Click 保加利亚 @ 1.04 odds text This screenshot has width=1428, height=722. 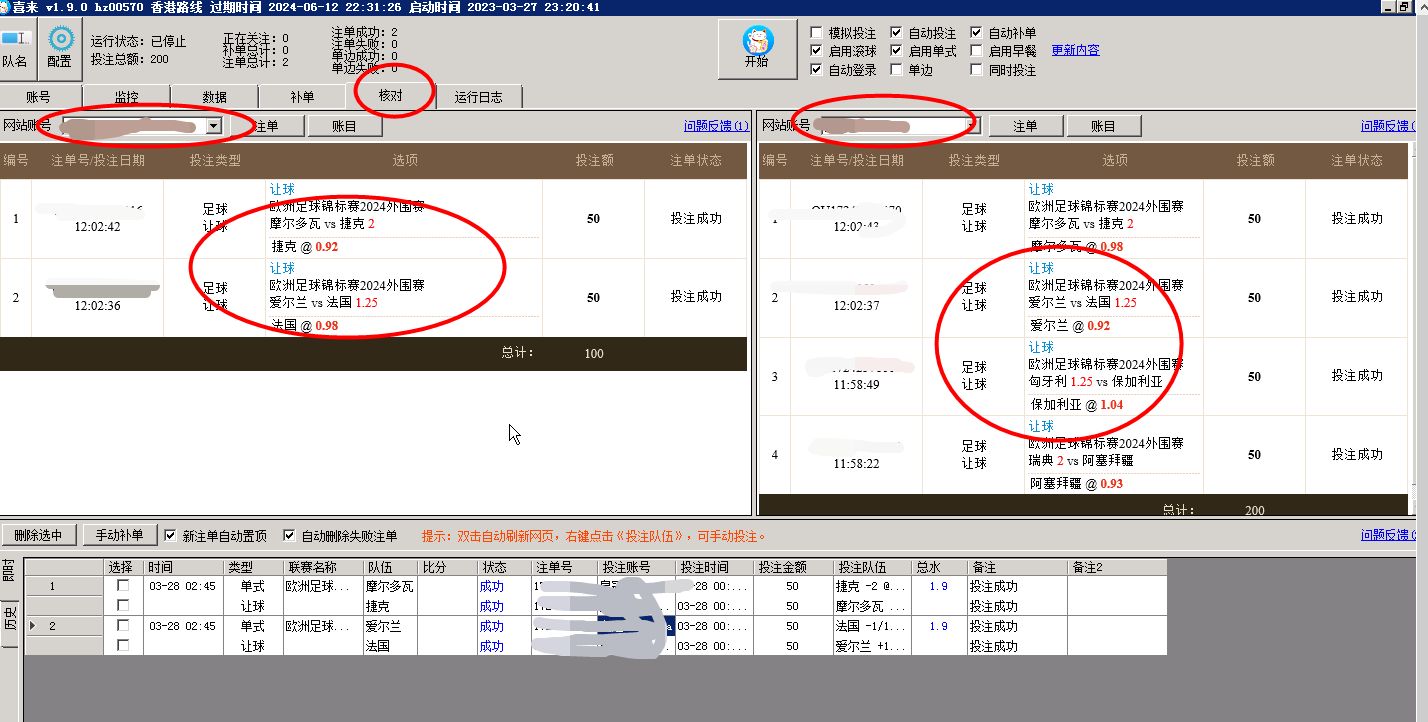(1077, 405)
